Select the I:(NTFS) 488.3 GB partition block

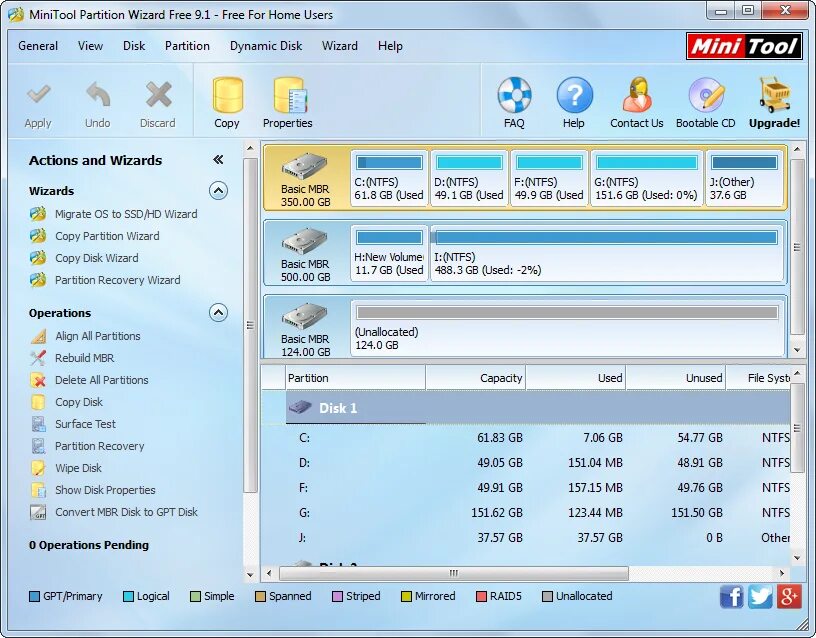coord(607,253)
